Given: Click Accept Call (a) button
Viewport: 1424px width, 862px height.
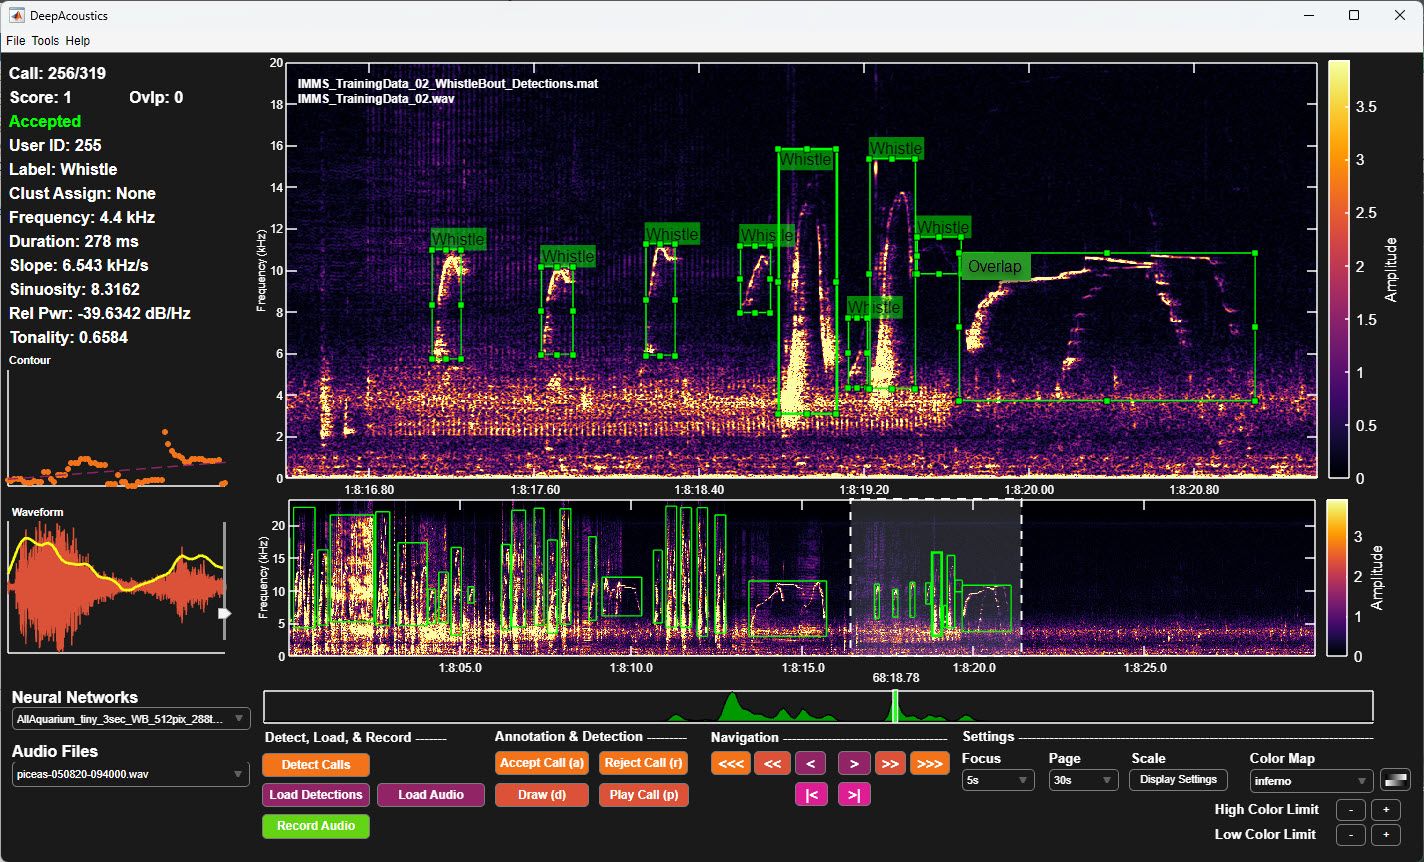Looking at the screenshot, I should (541, 763).
